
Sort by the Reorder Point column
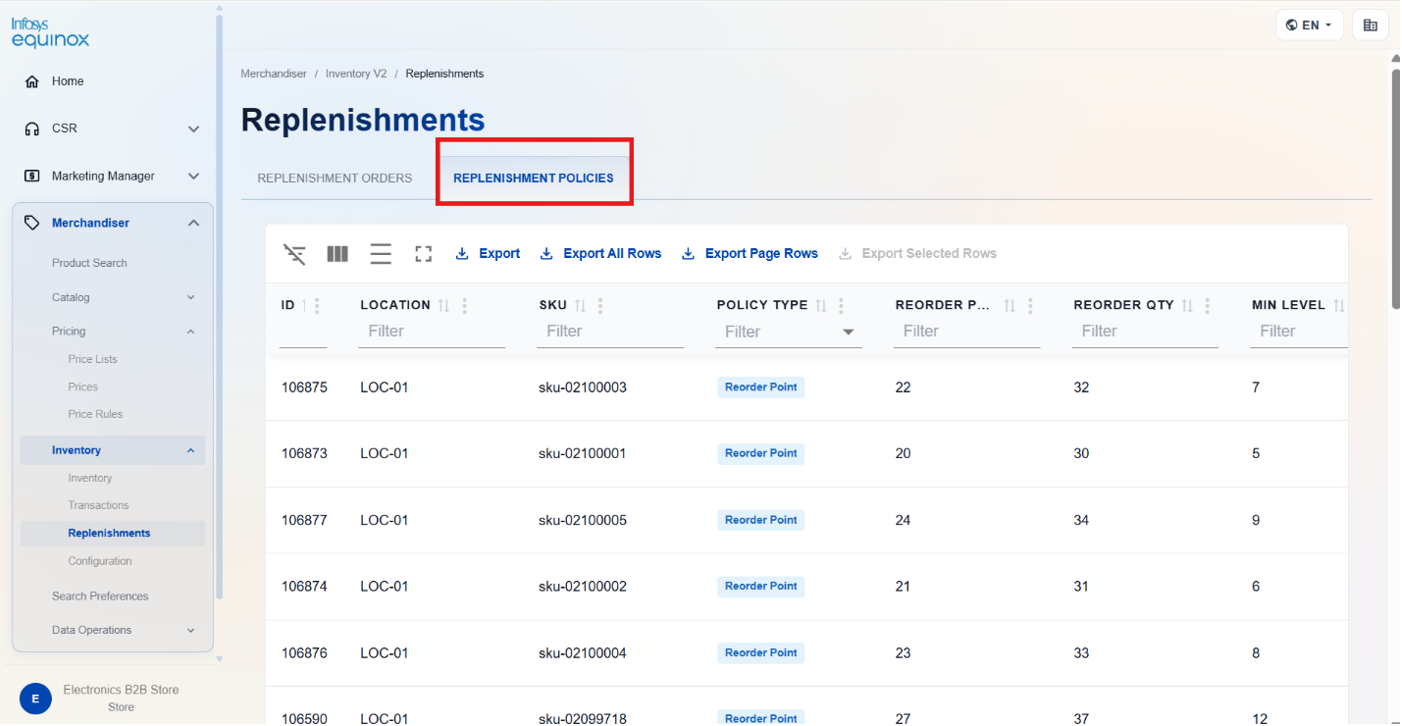click(x=1010, y=306)
